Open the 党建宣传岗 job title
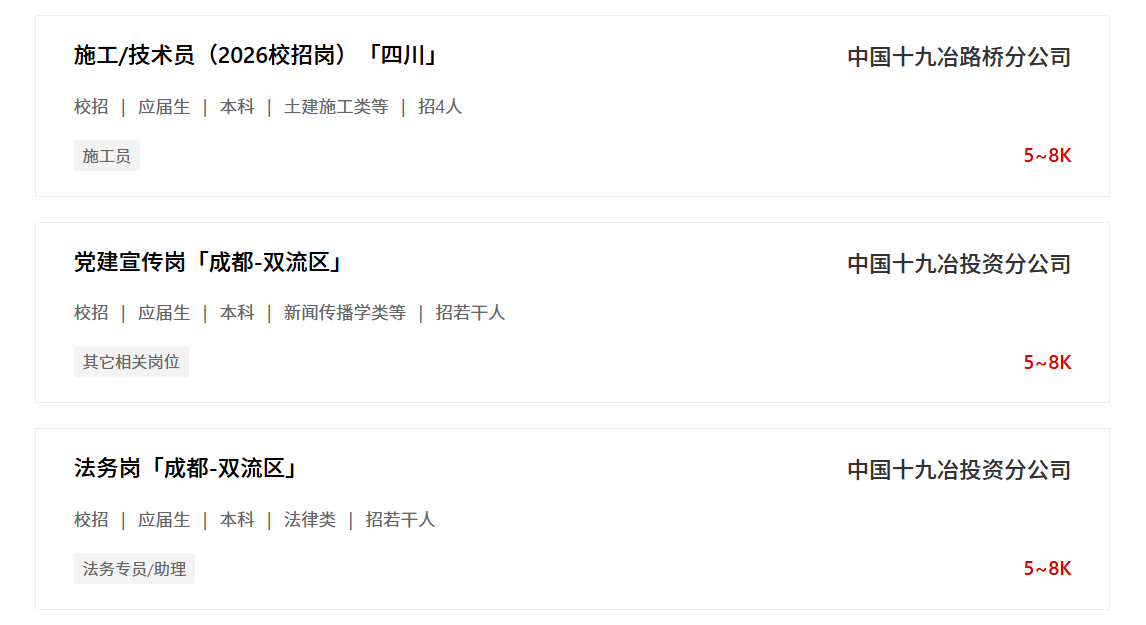The height and width of the screenshot is (625, 1146). tap(209, 263)
